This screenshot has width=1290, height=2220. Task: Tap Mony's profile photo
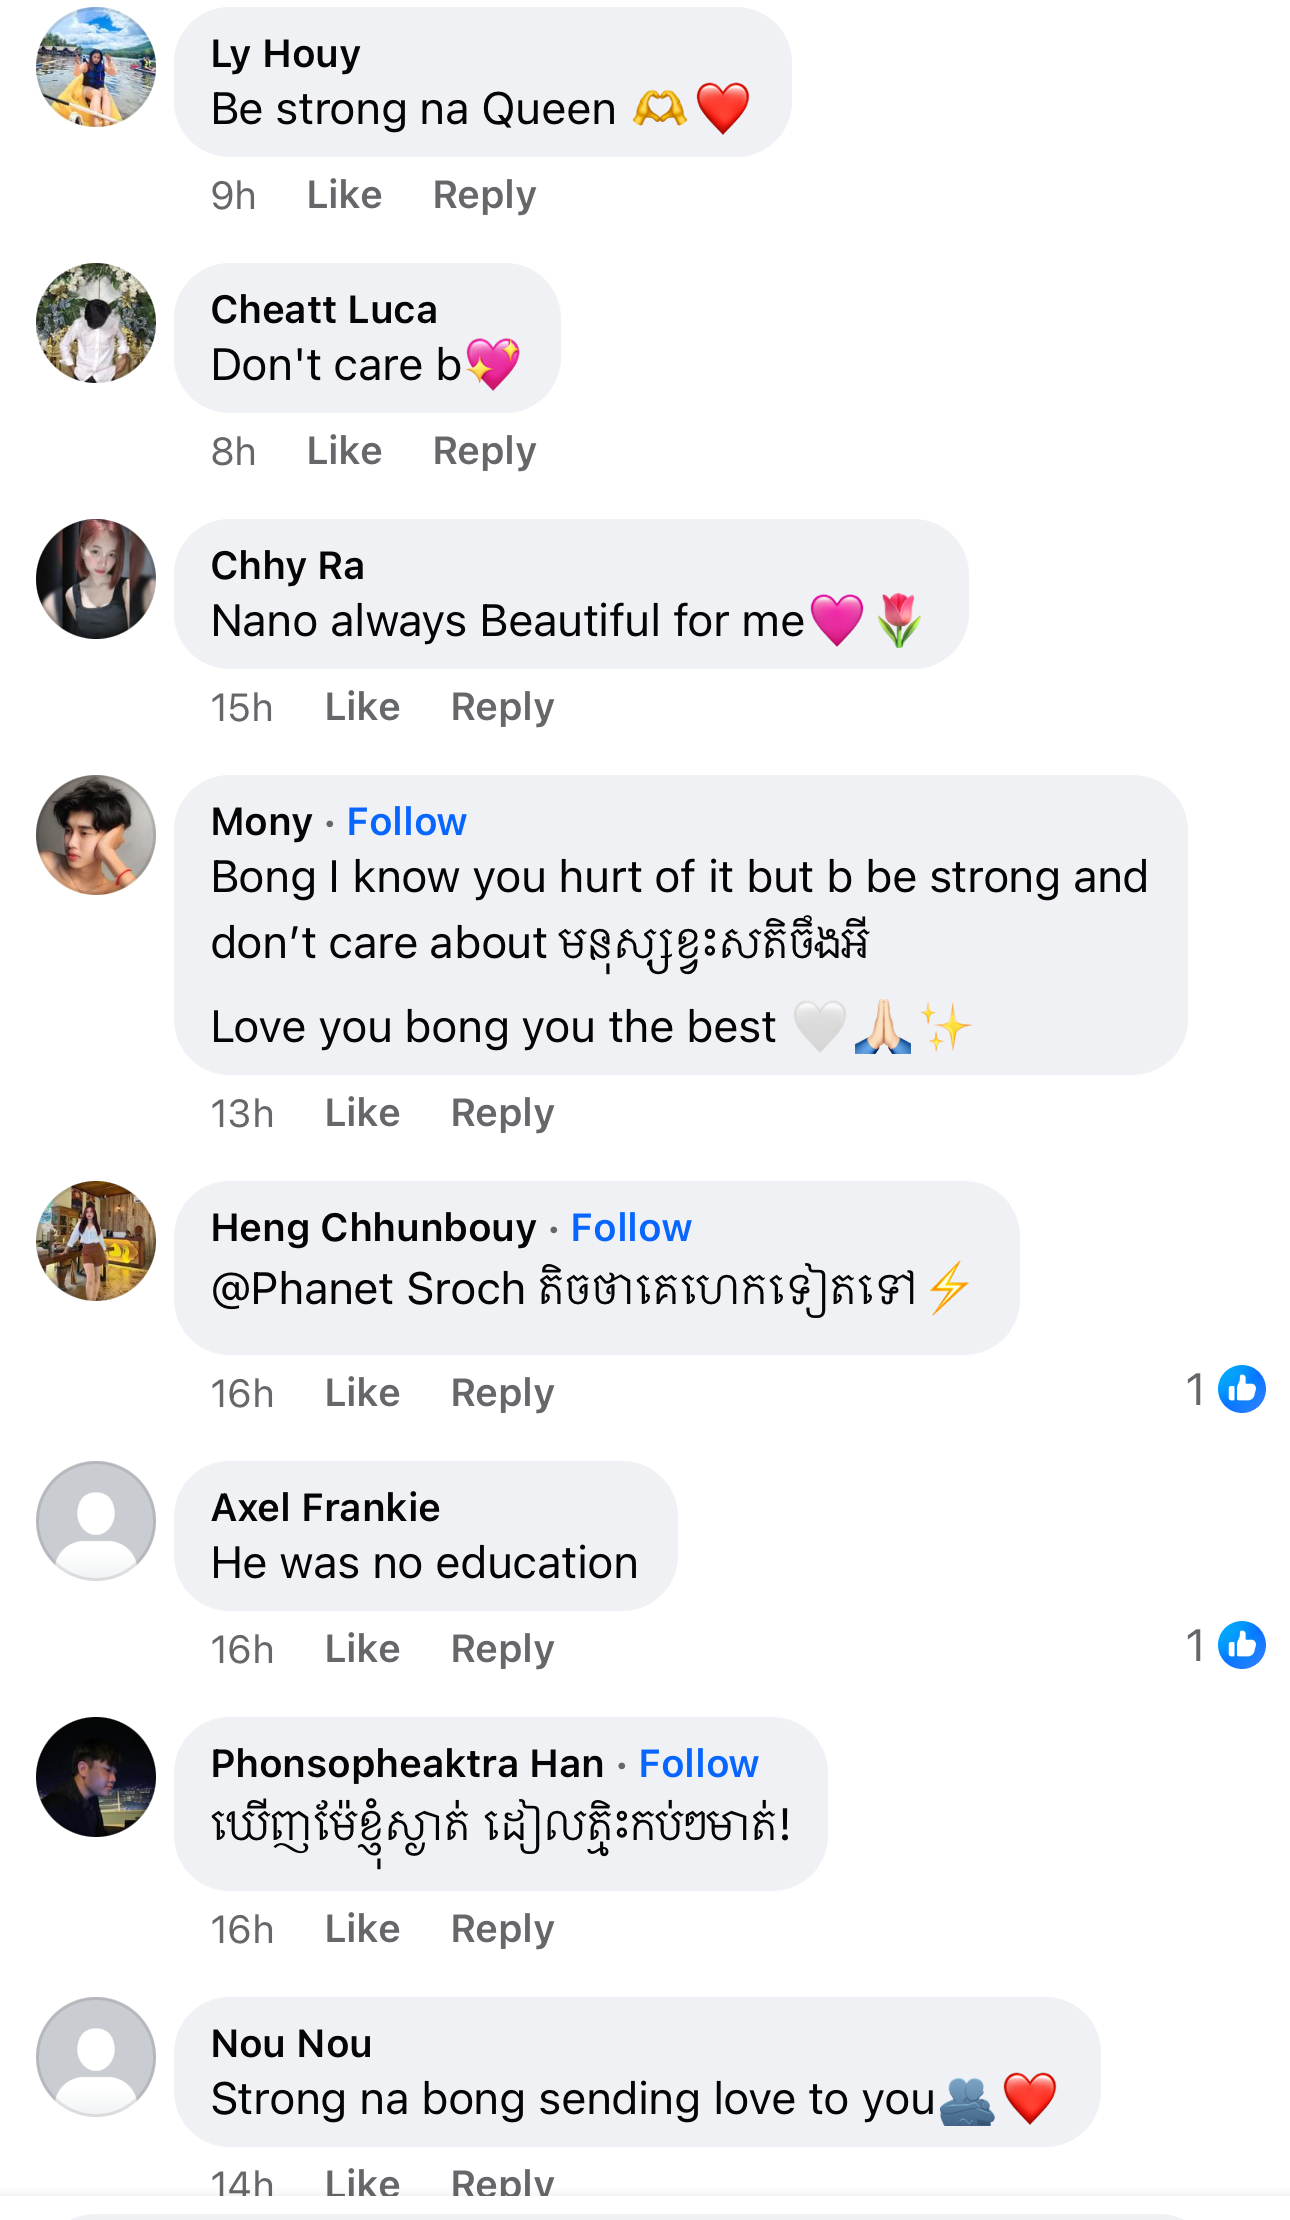pos(96,835)
